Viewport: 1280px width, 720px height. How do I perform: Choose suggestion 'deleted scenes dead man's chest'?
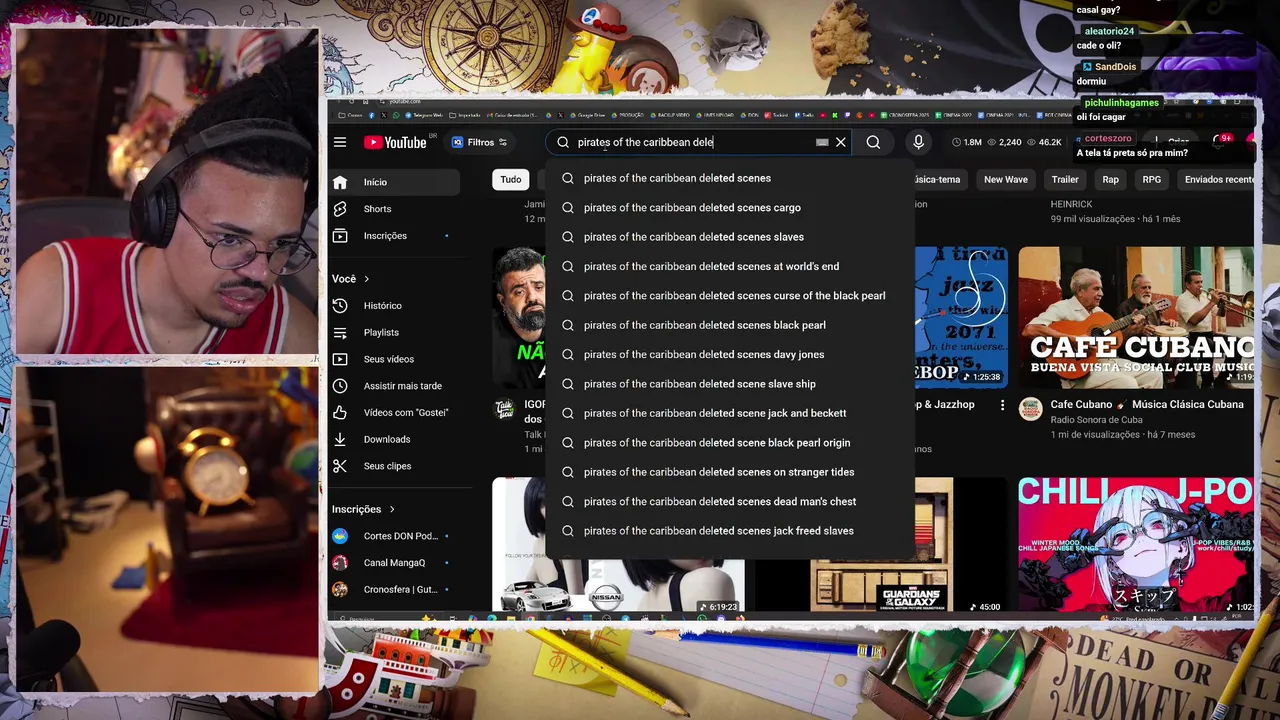click(730, 501)
